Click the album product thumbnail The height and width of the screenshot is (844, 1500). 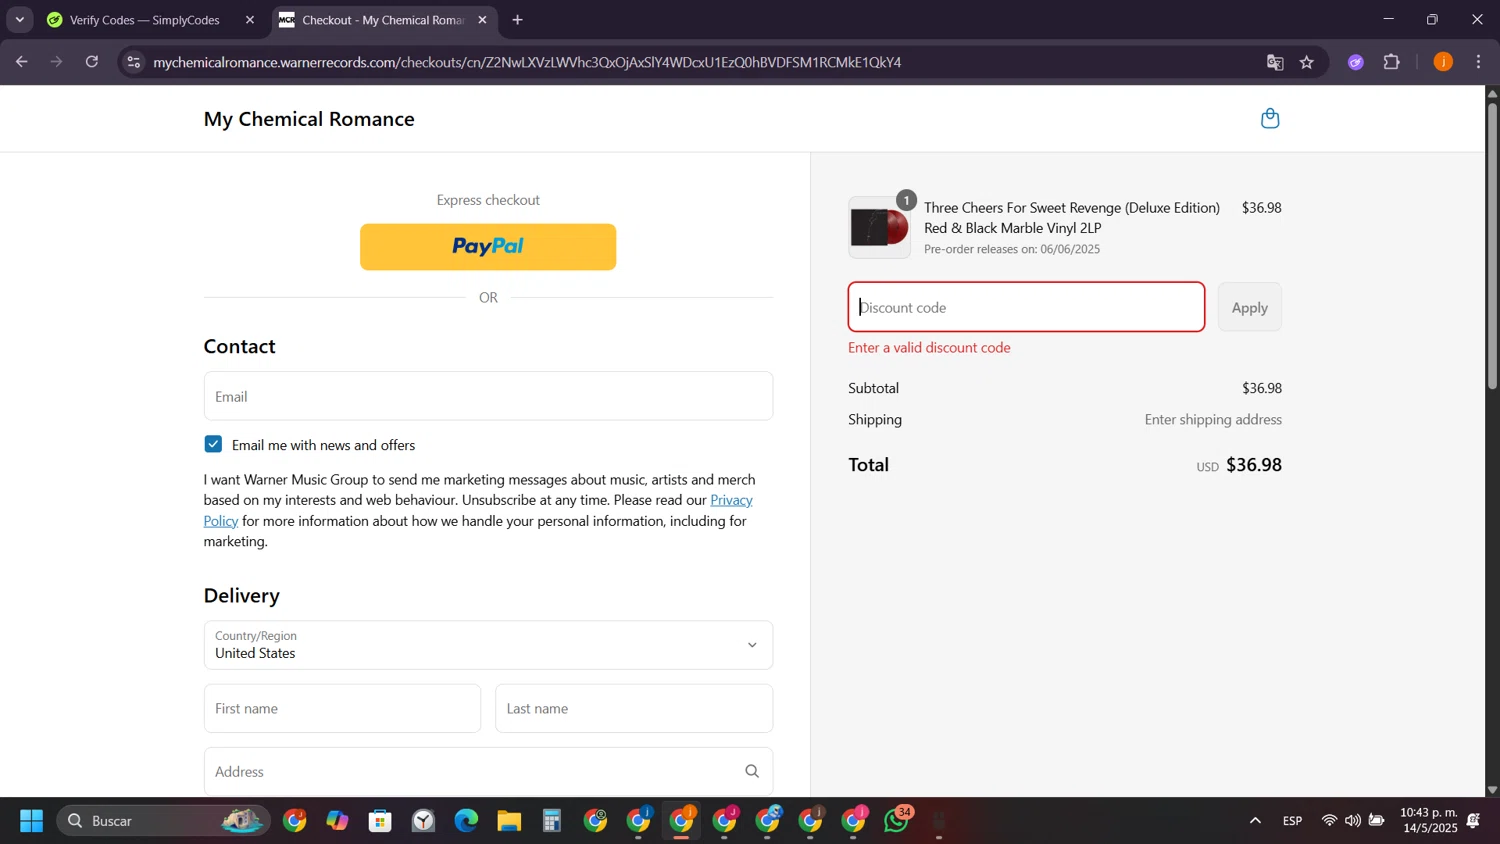879,228
